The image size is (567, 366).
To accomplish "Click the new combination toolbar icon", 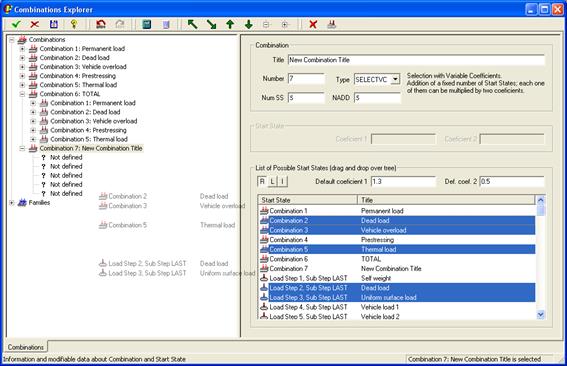I will click(332, 25).
